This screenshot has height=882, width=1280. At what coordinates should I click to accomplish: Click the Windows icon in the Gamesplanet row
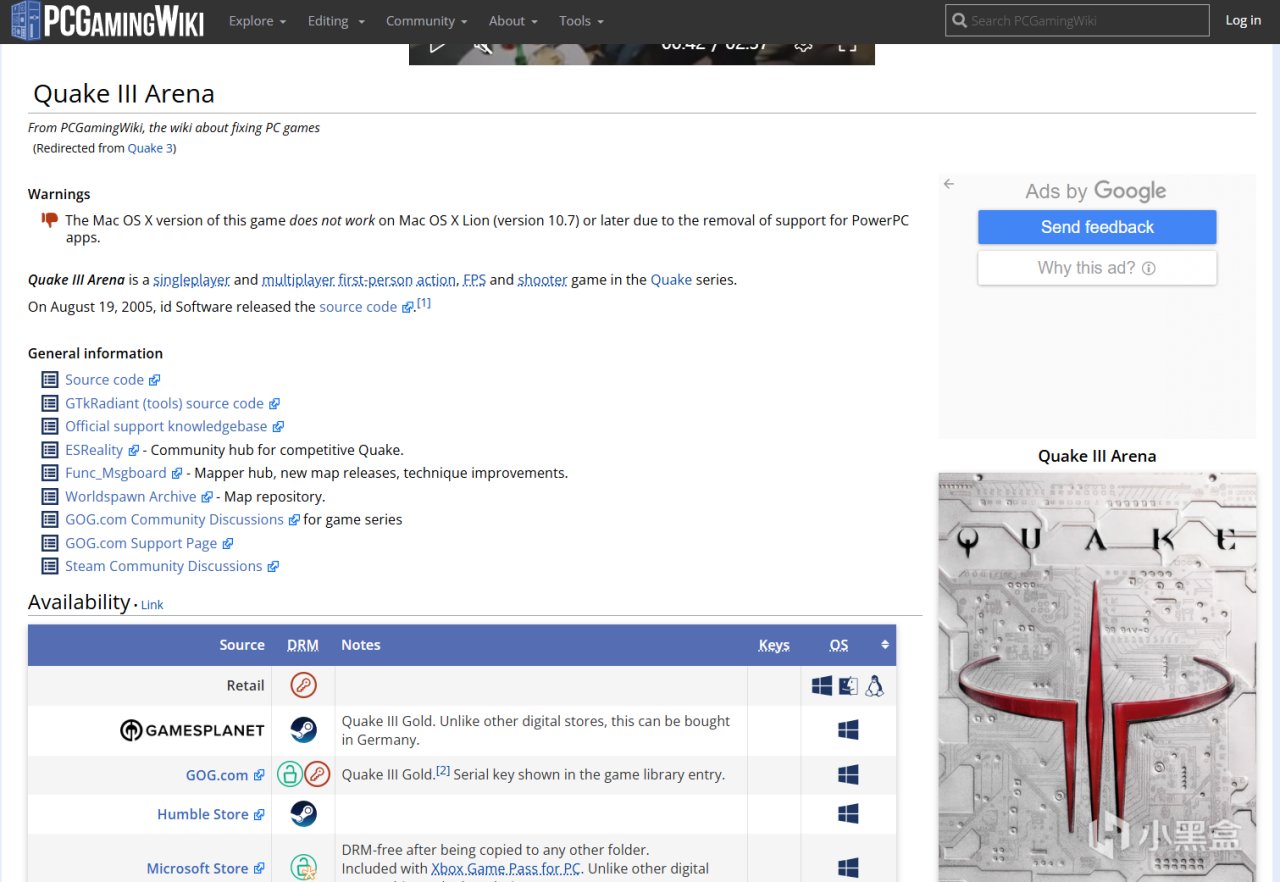[848, 731]
